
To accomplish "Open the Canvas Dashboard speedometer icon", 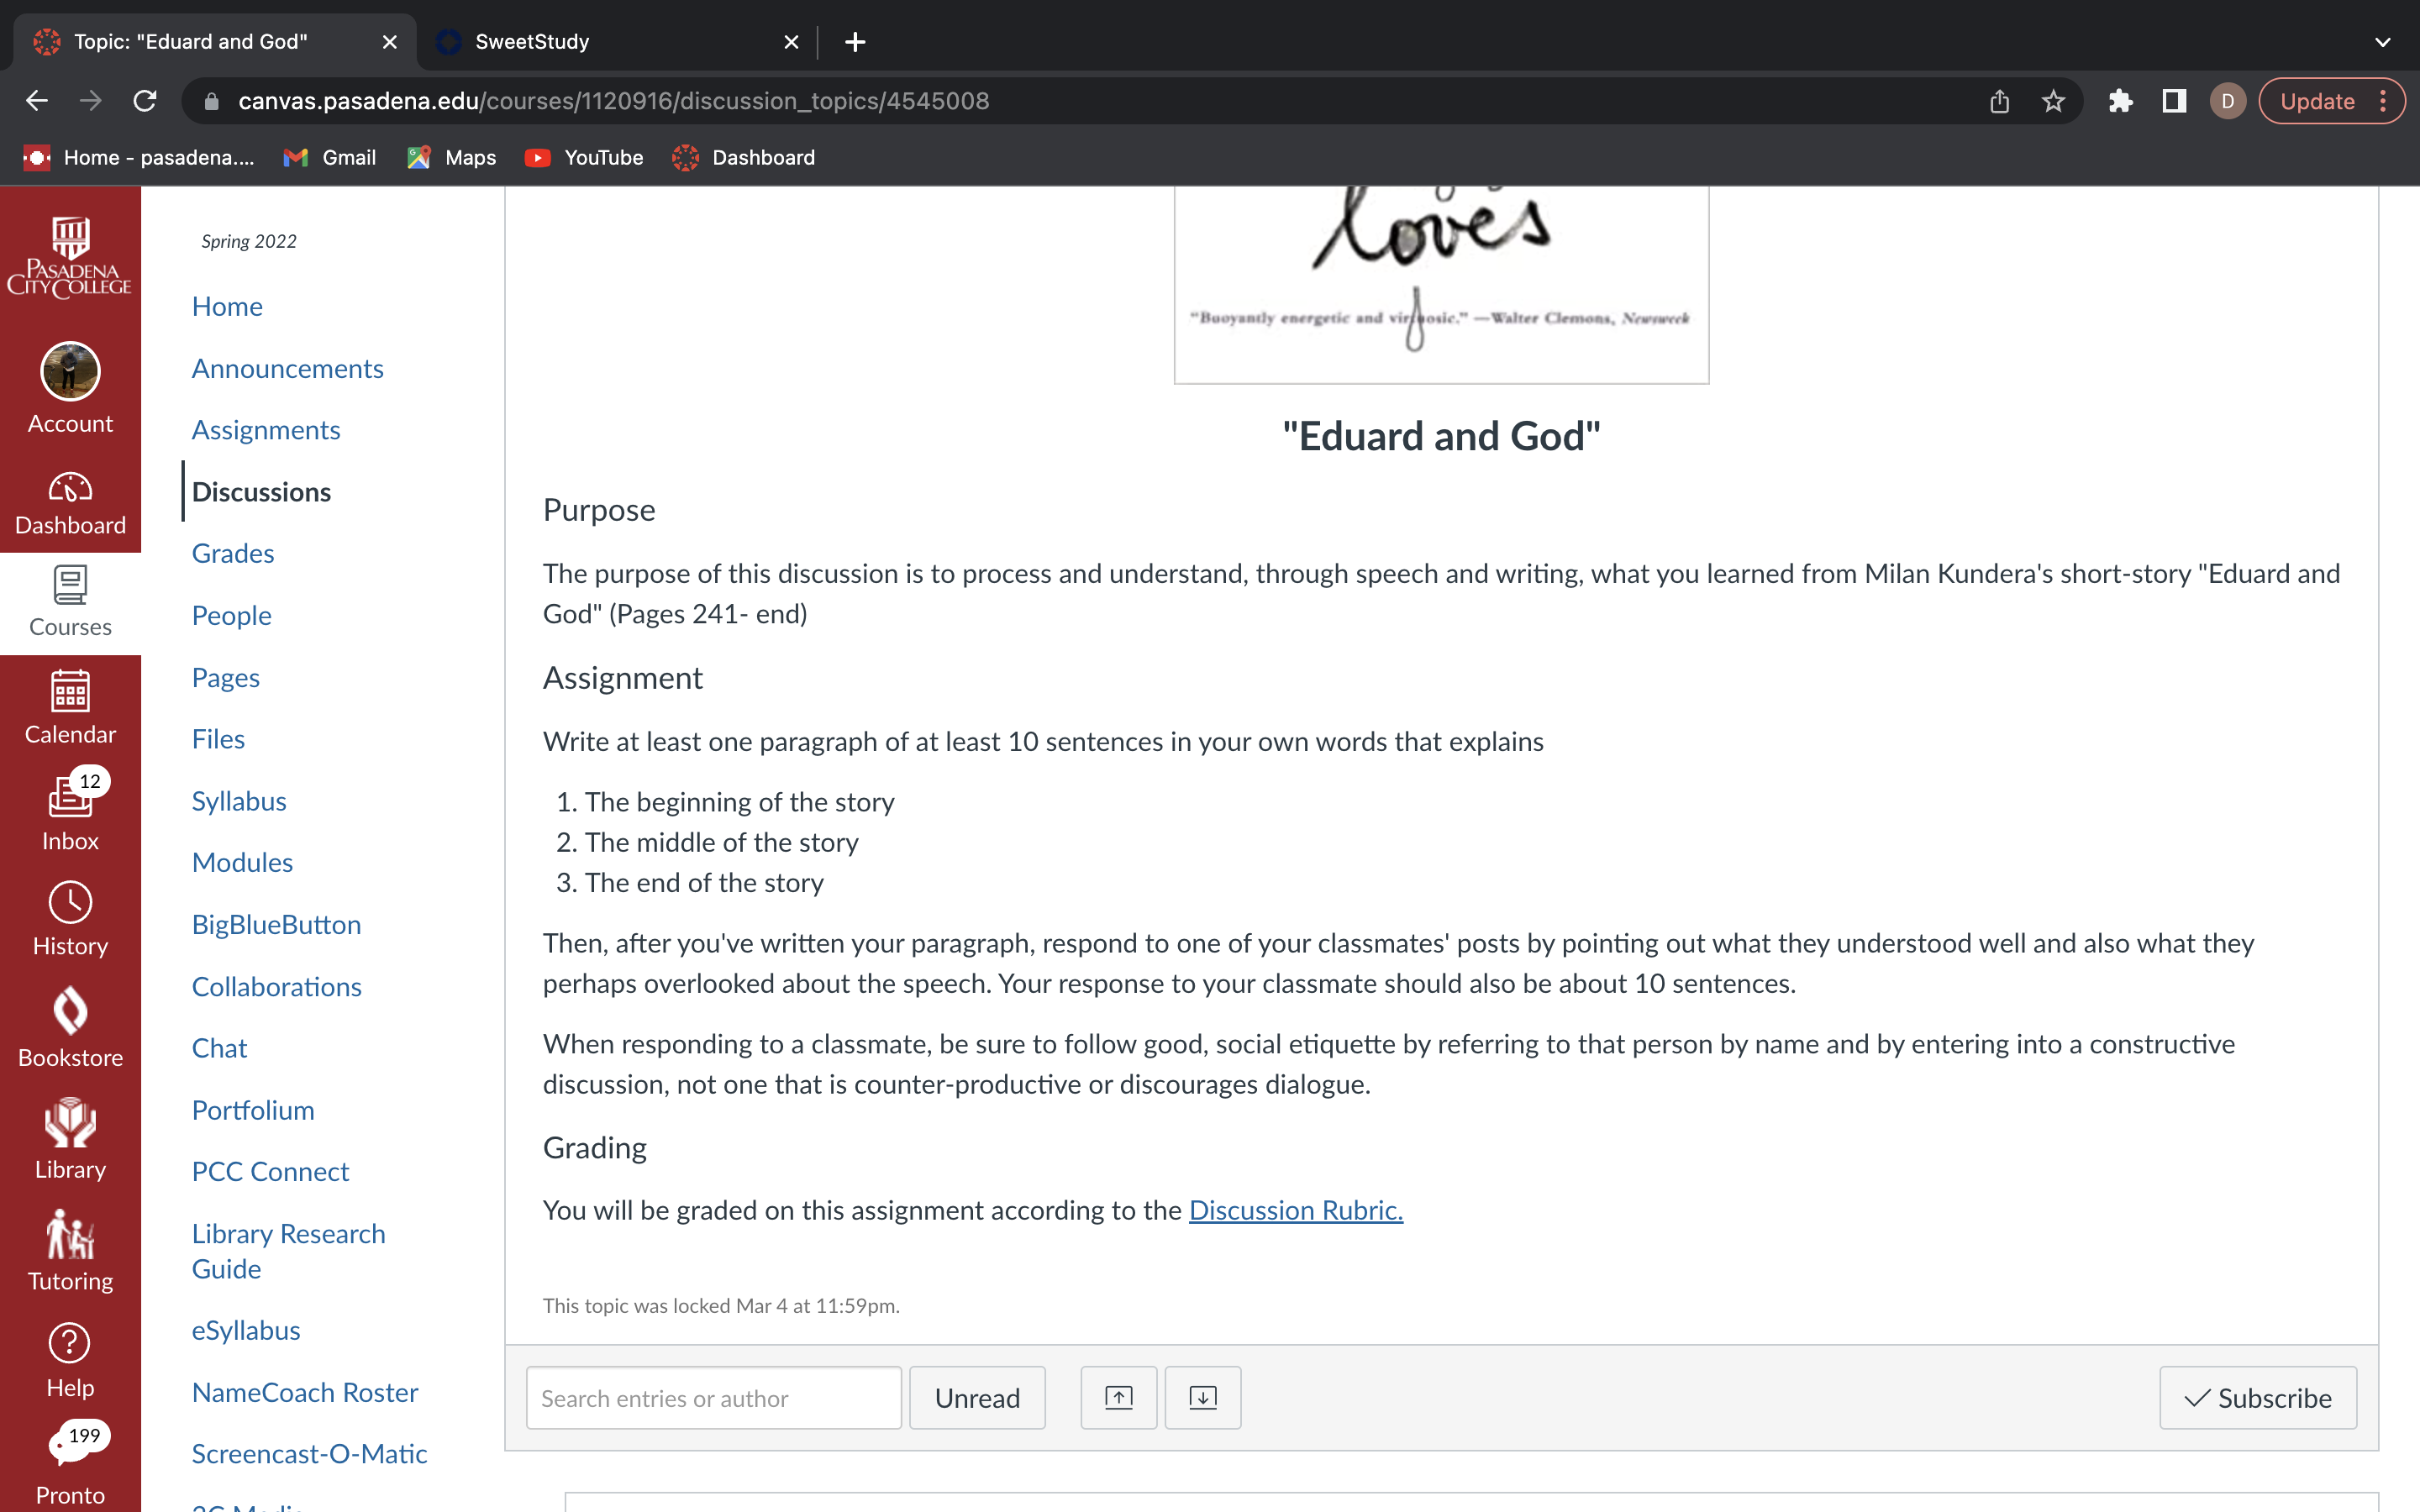I will point(70,488).
